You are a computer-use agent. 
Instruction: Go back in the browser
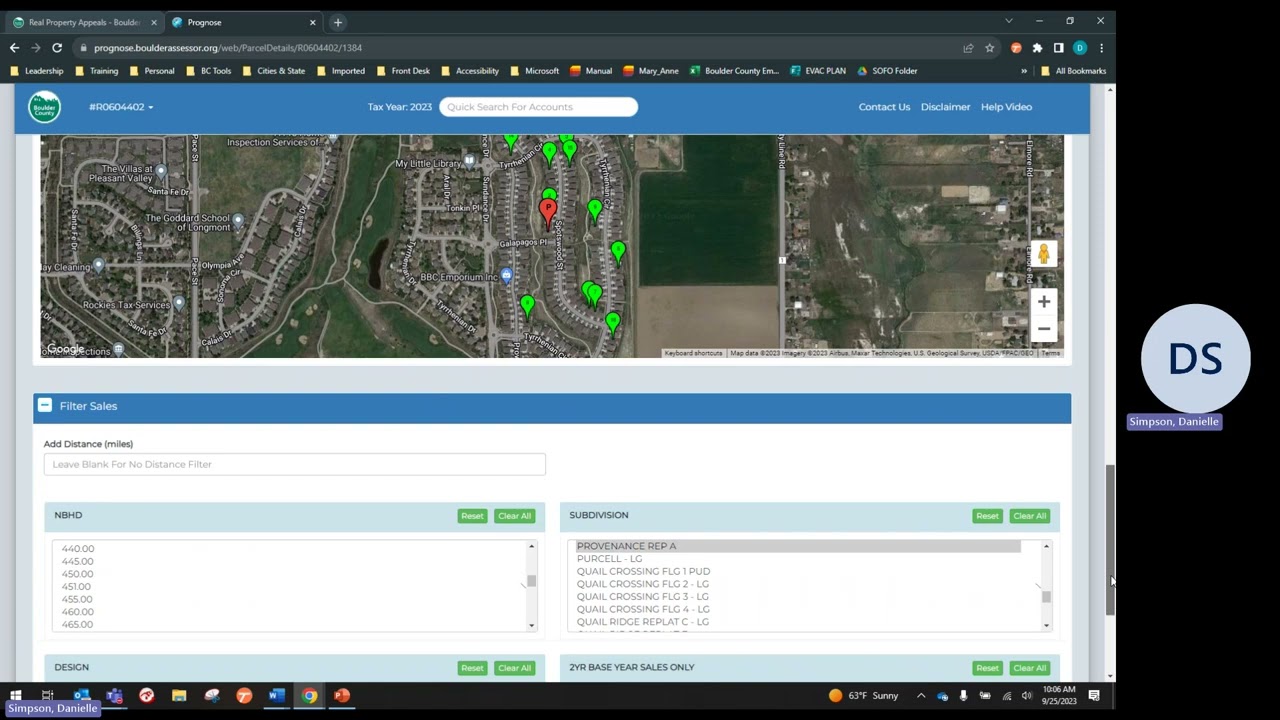14,47
